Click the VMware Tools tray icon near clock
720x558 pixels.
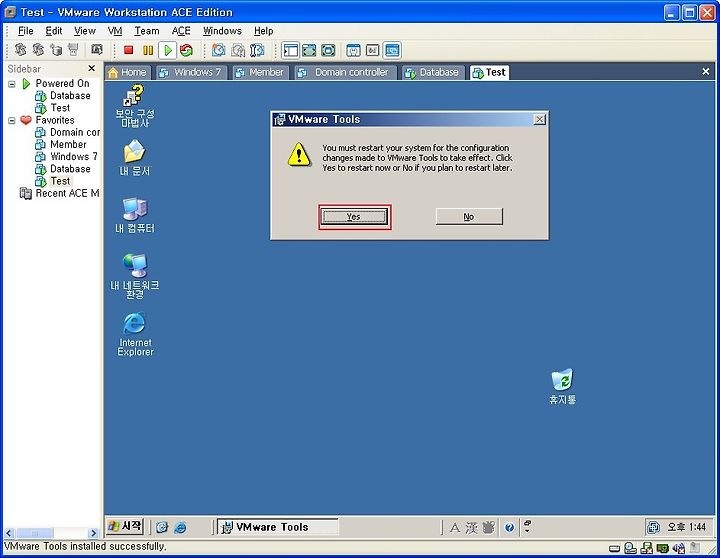click(x=653, y=527)
